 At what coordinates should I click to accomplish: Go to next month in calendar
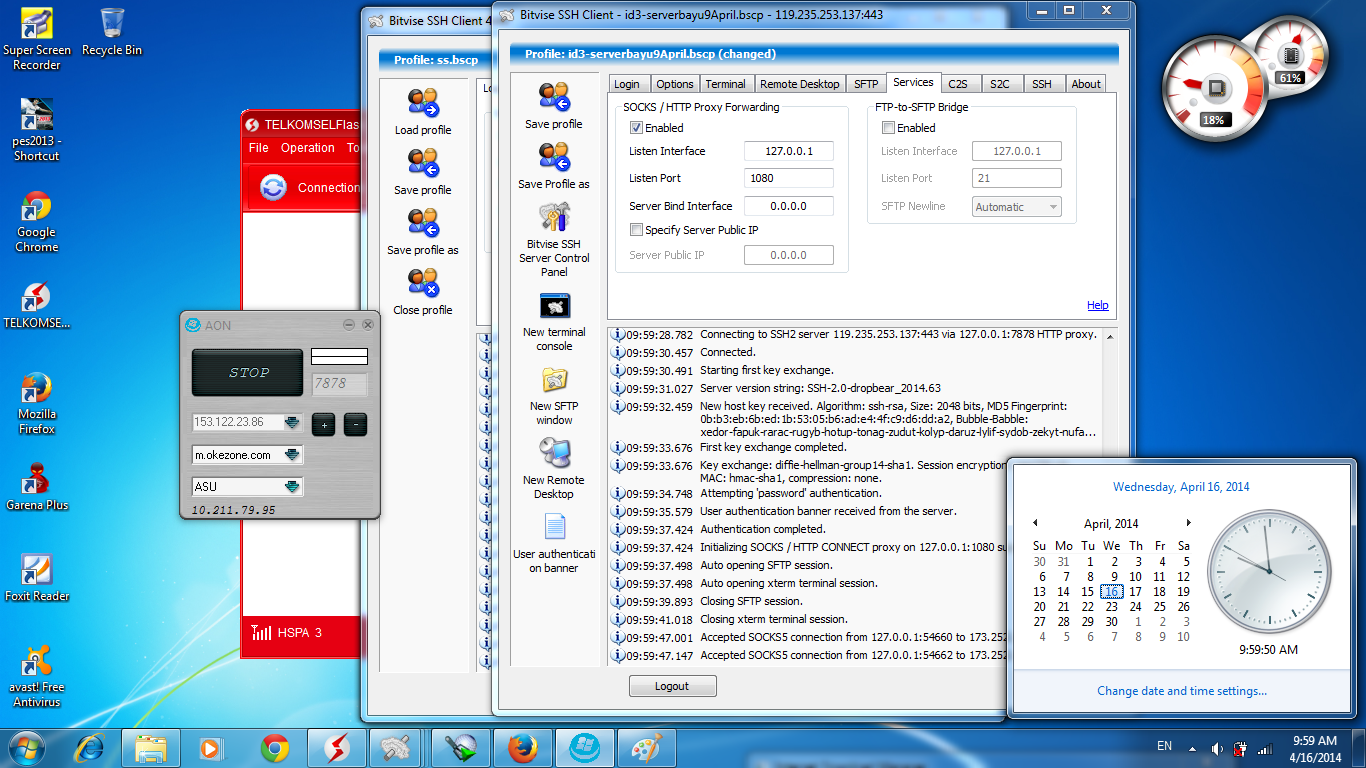click(1188, 523)
